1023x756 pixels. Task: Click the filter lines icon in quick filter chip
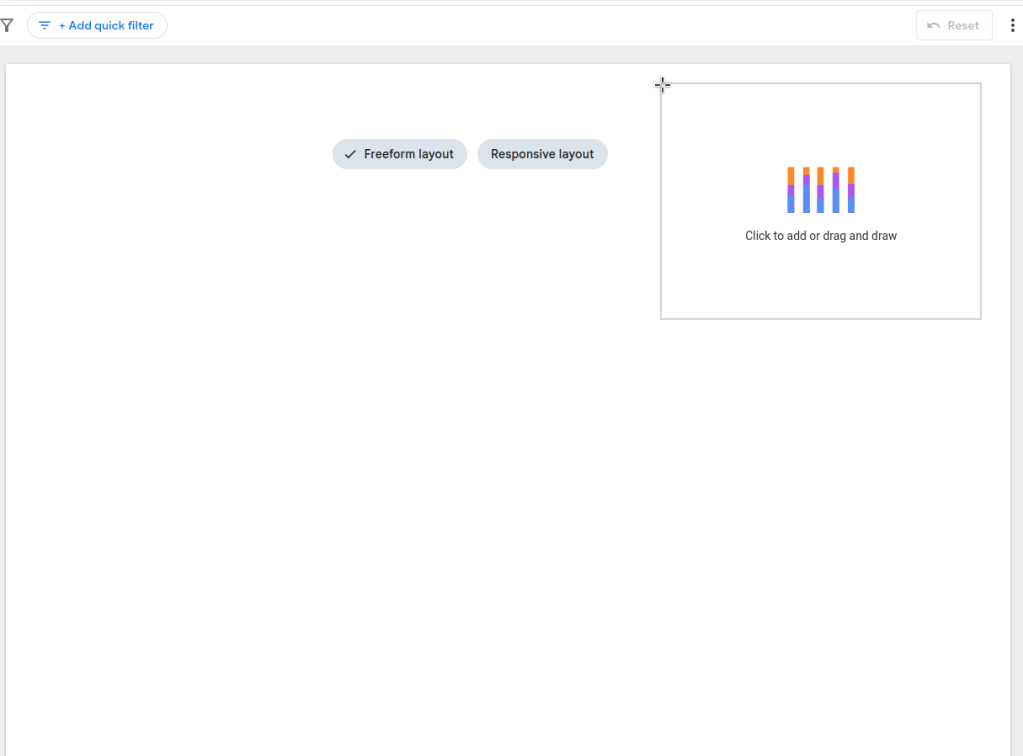click(x=44, y=25)
